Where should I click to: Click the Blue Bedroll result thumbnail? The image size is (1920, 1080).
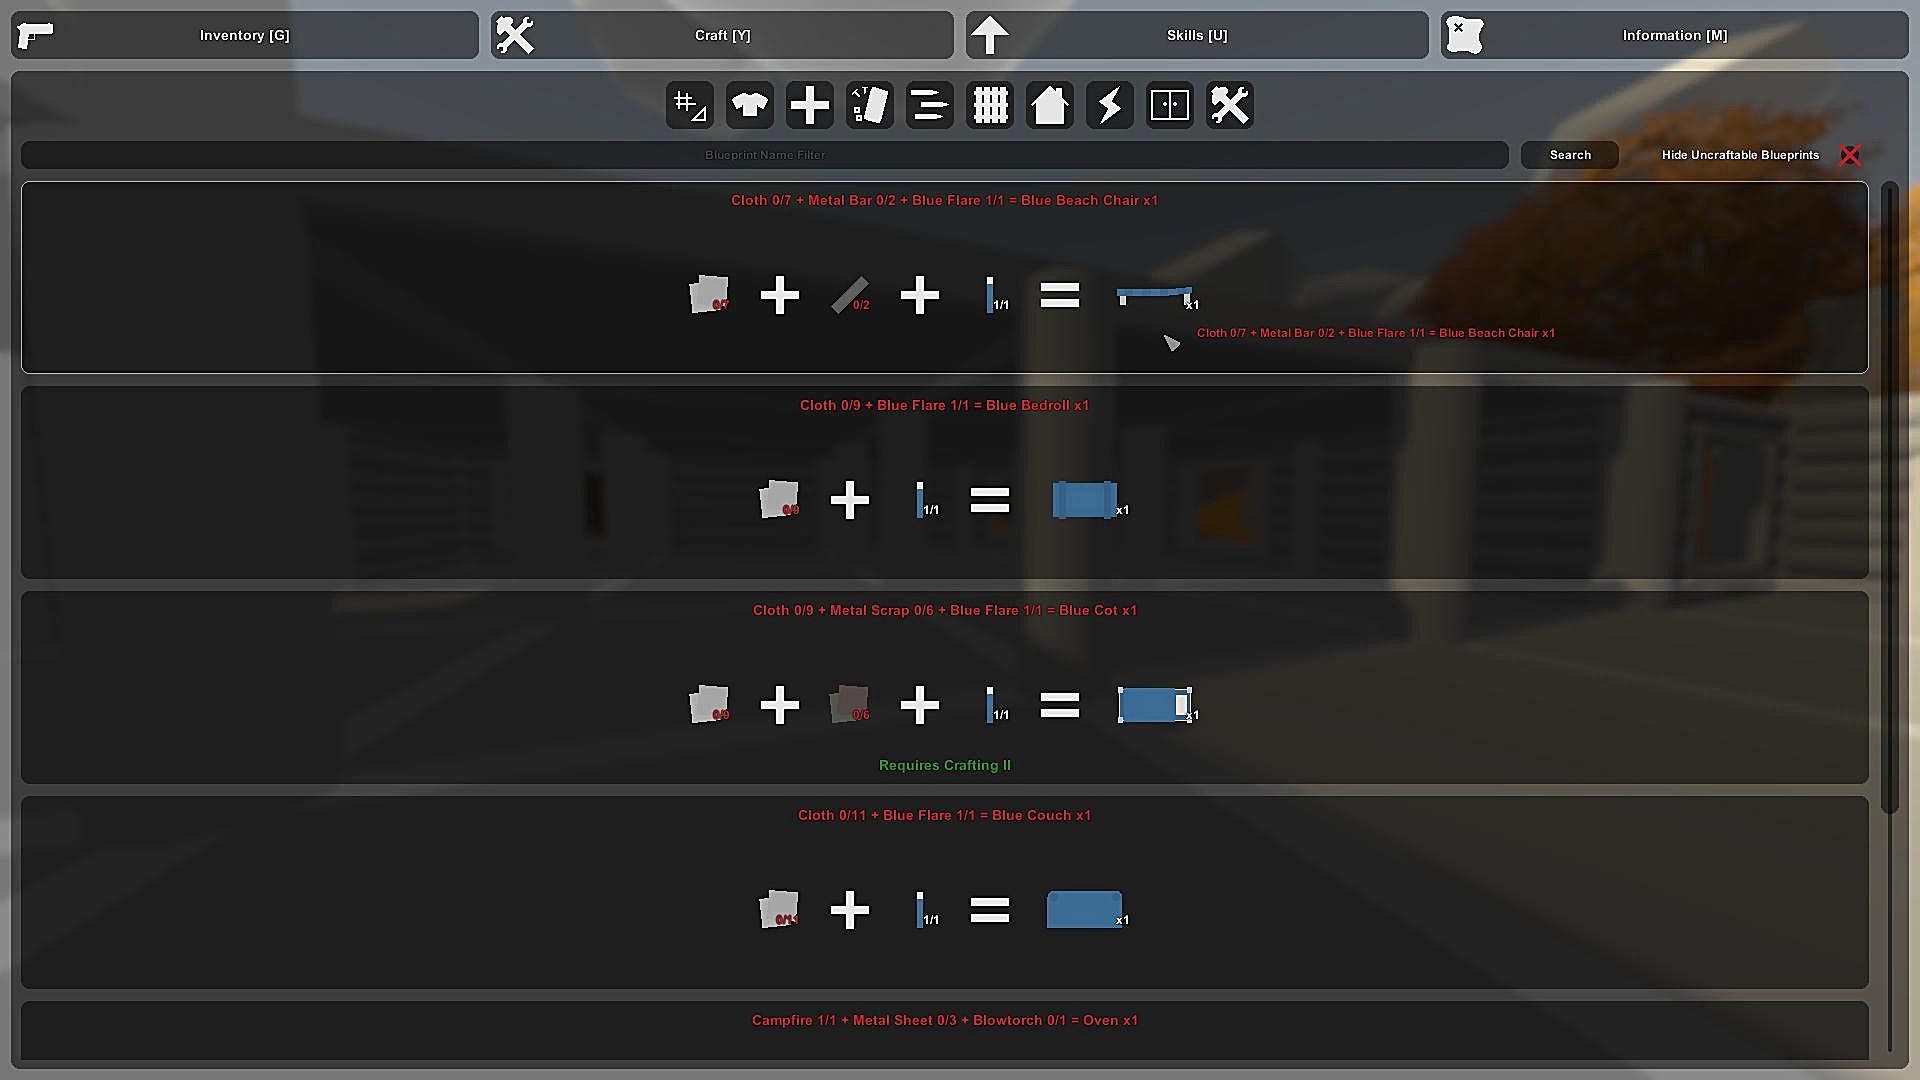pos(1081,498)
